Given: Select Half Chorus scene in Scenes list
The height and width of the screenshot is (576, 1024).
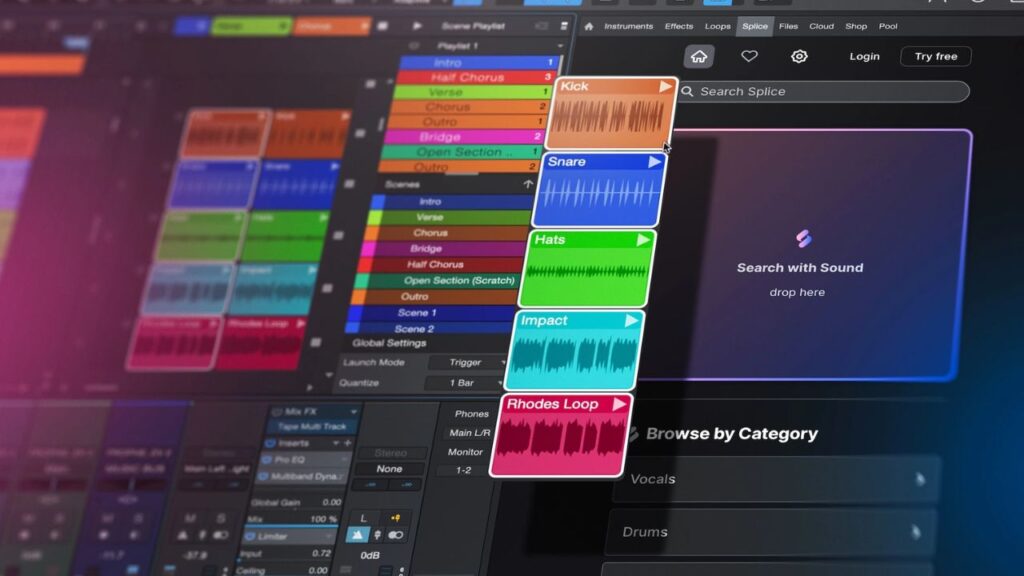Looking at the screenshot, I should (443, 264).
